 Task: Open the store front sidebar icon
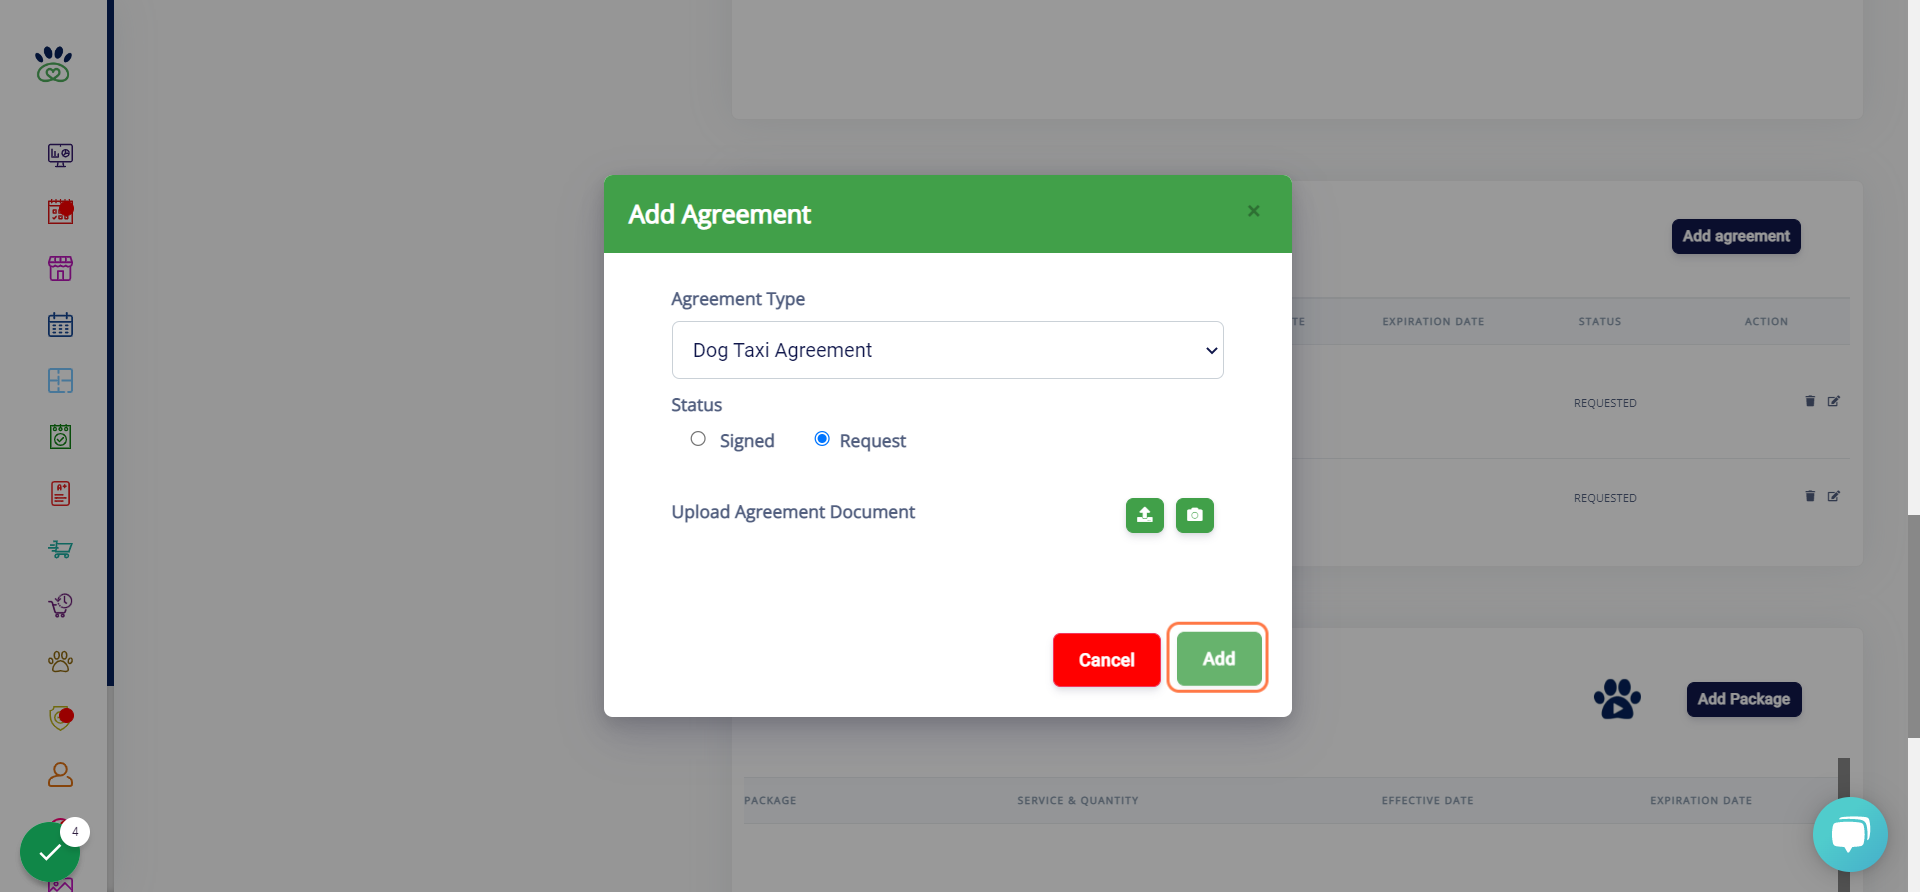tap(60, 268)
